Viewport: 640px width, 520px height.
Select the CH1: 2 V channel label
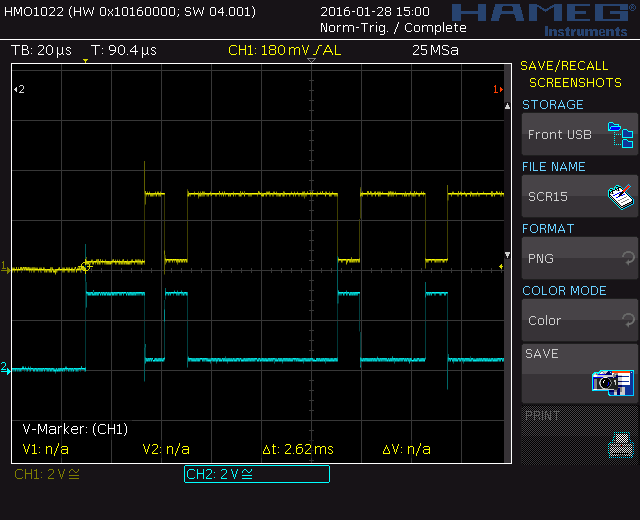[47, 474]
